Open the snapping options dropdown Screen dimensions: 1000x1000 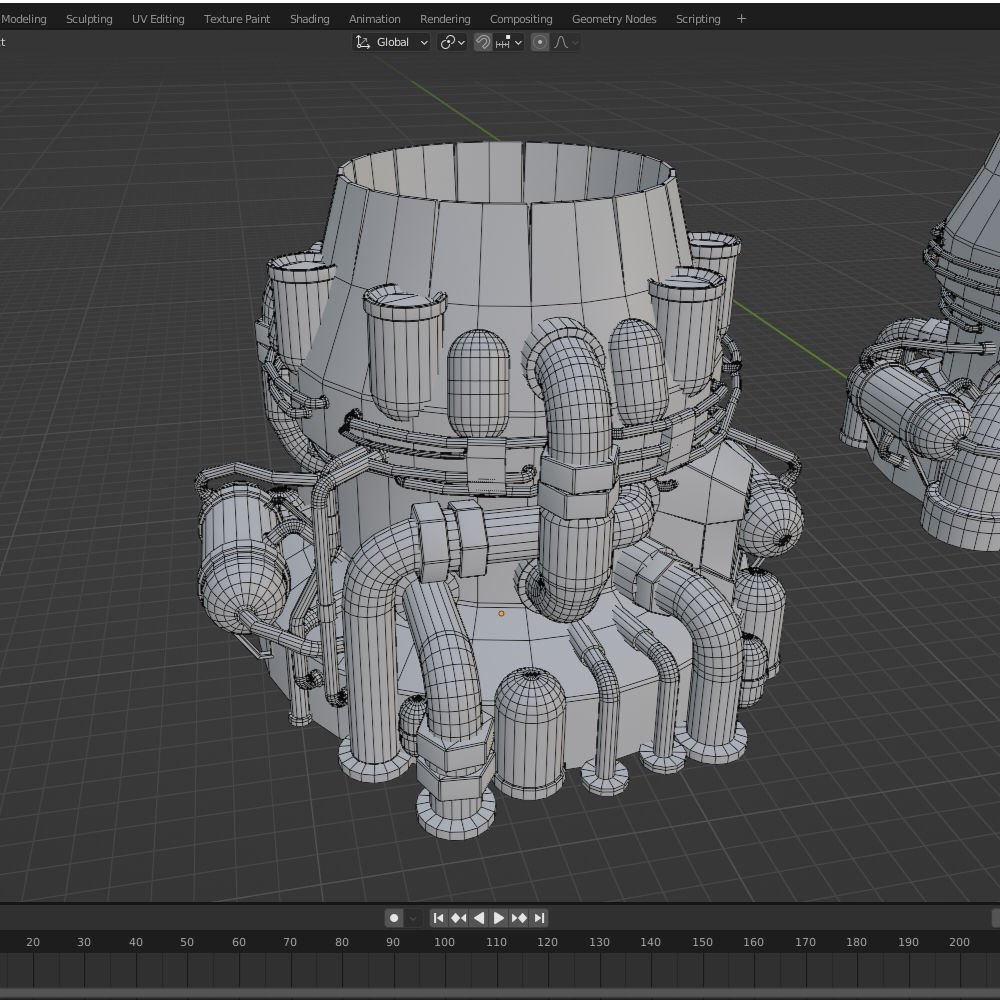pos(509,42)
